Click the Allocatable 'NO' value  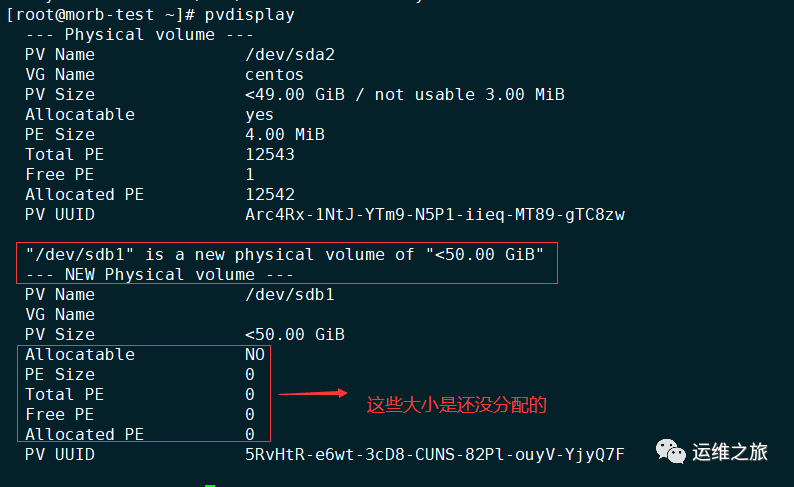pyautogui.click(x=254, y=354)
